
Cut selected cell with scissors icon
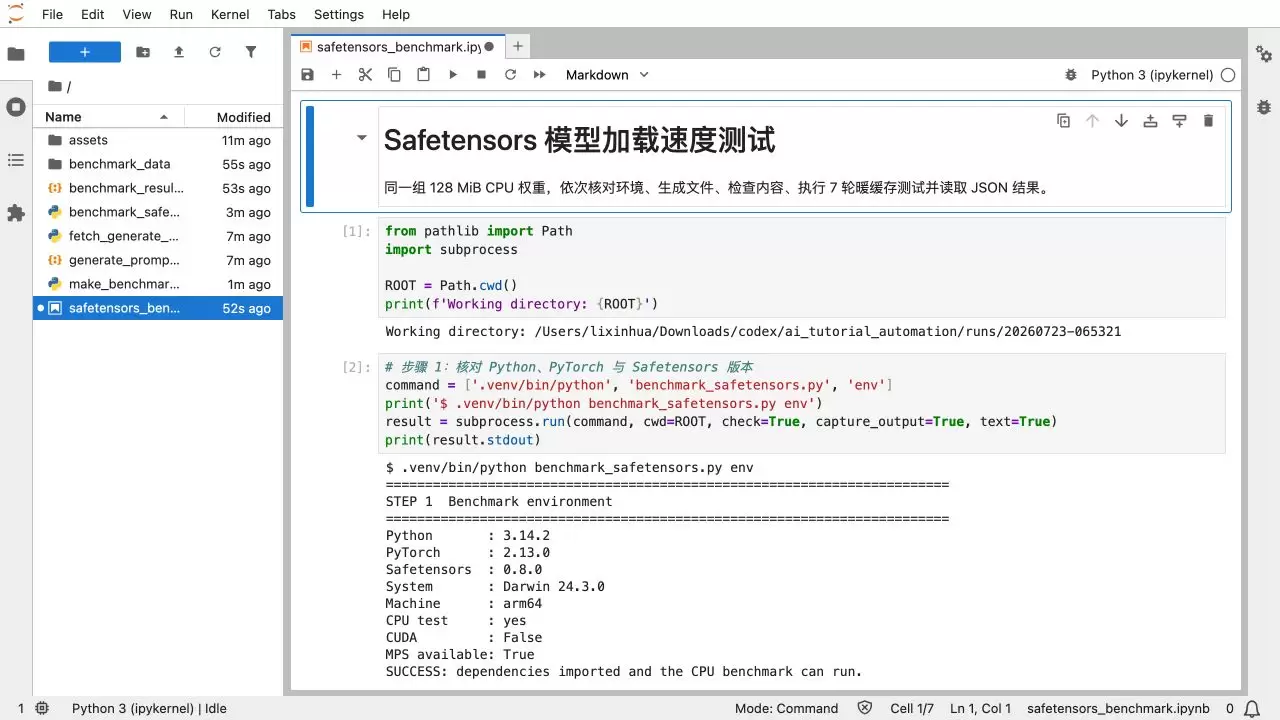click(x=365, y=75)
